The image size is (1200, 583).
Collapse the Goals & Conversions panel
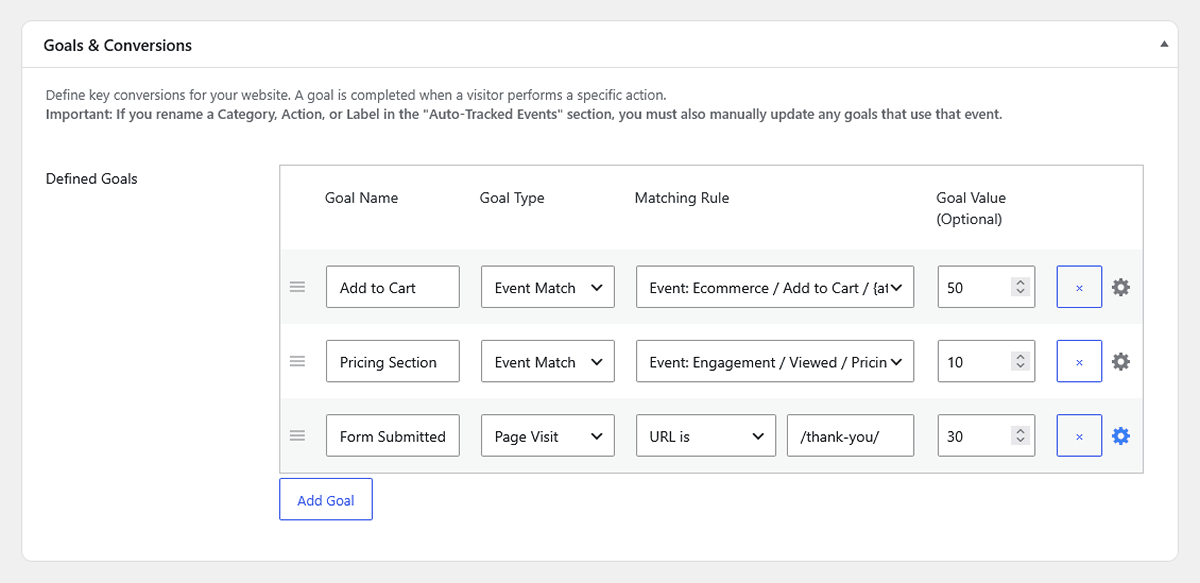click(x=1163, y=45)
